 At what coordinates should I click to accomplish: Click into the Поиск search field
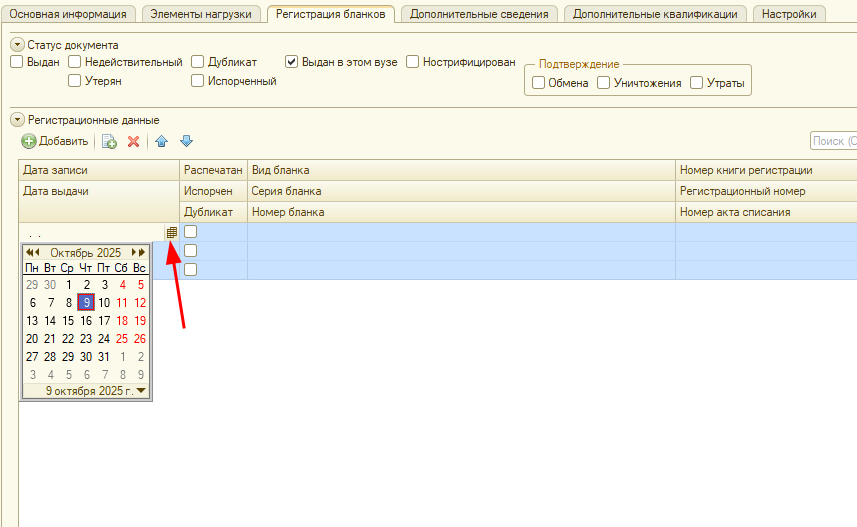click(x=833, y=142)
